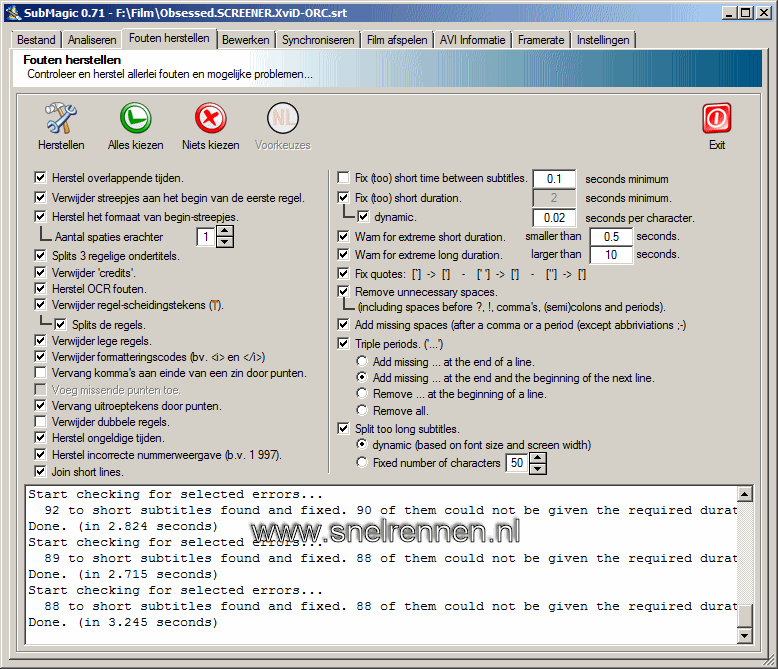Click the greyed-out NL Voorkeuzes icon

point(283,118)
